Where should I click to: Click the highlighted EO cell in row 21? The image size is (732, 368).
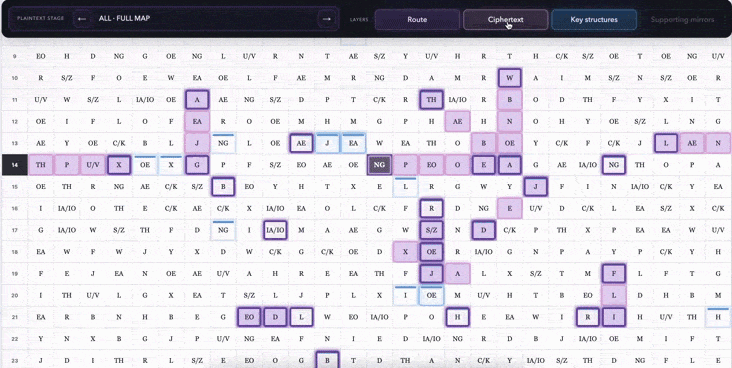(x=249, y=317)
